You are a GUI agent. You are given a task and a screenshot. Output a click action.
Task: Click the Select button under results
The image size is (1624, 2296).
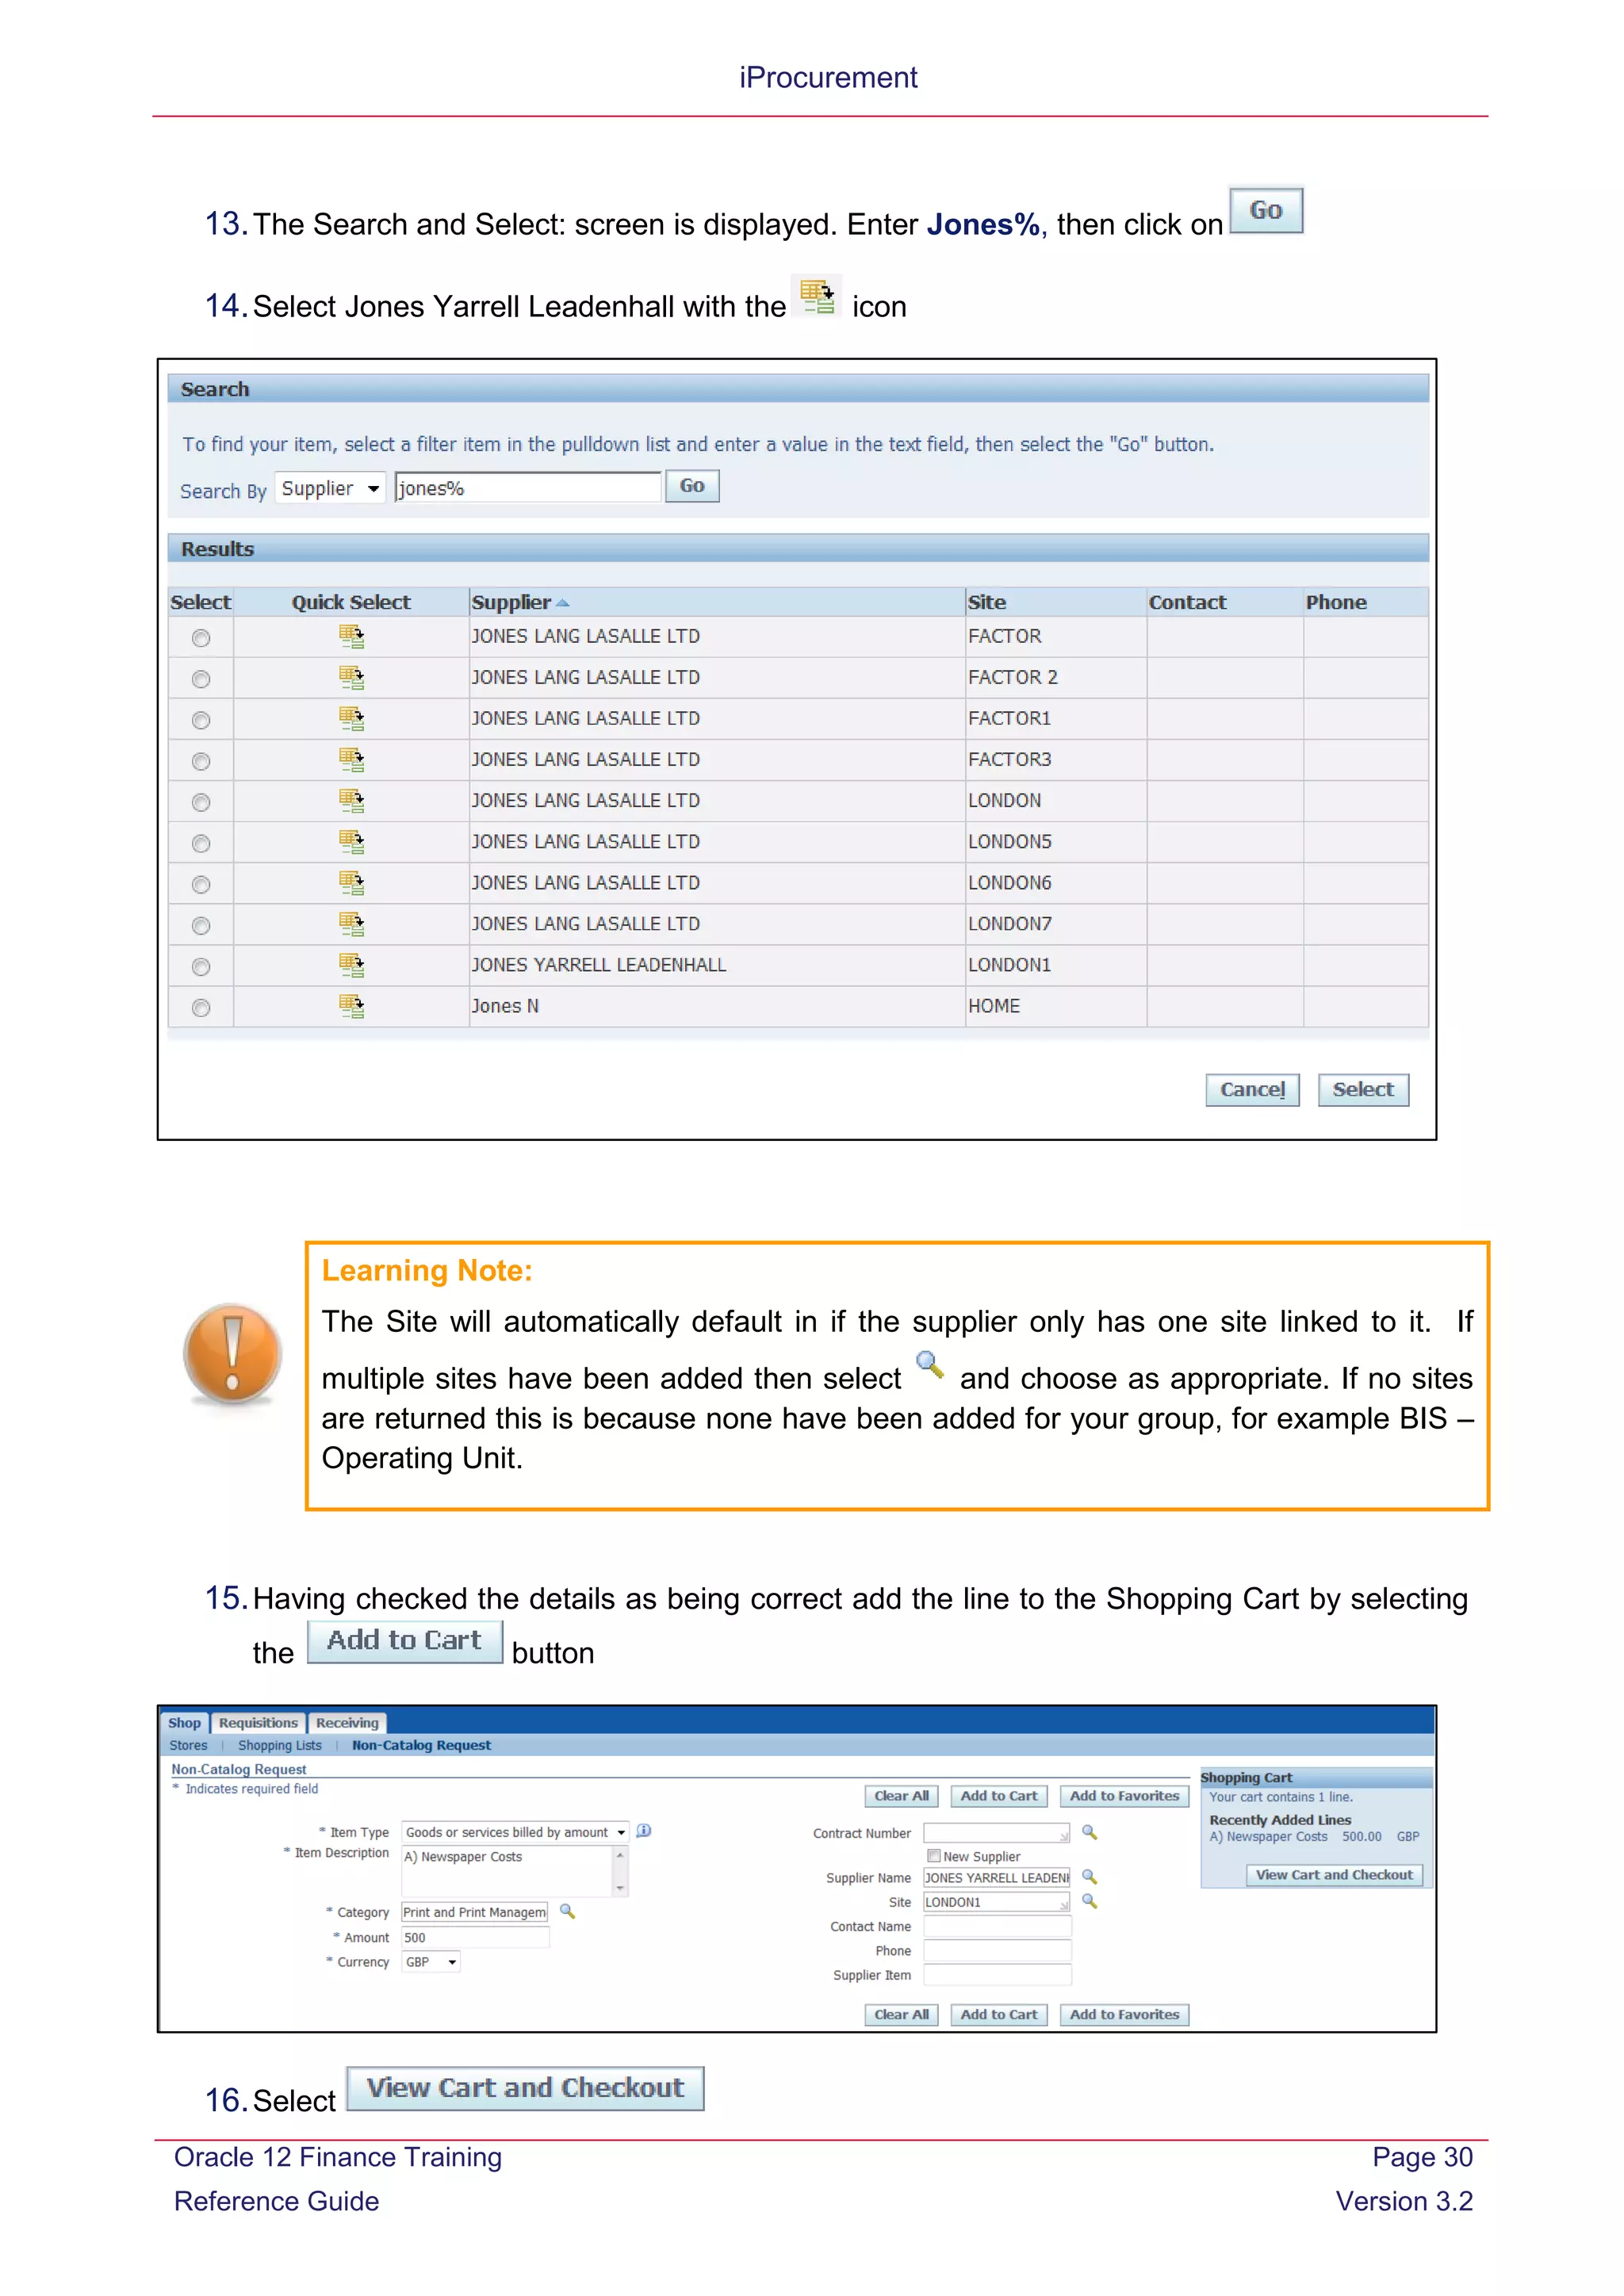(1363, 1089)
